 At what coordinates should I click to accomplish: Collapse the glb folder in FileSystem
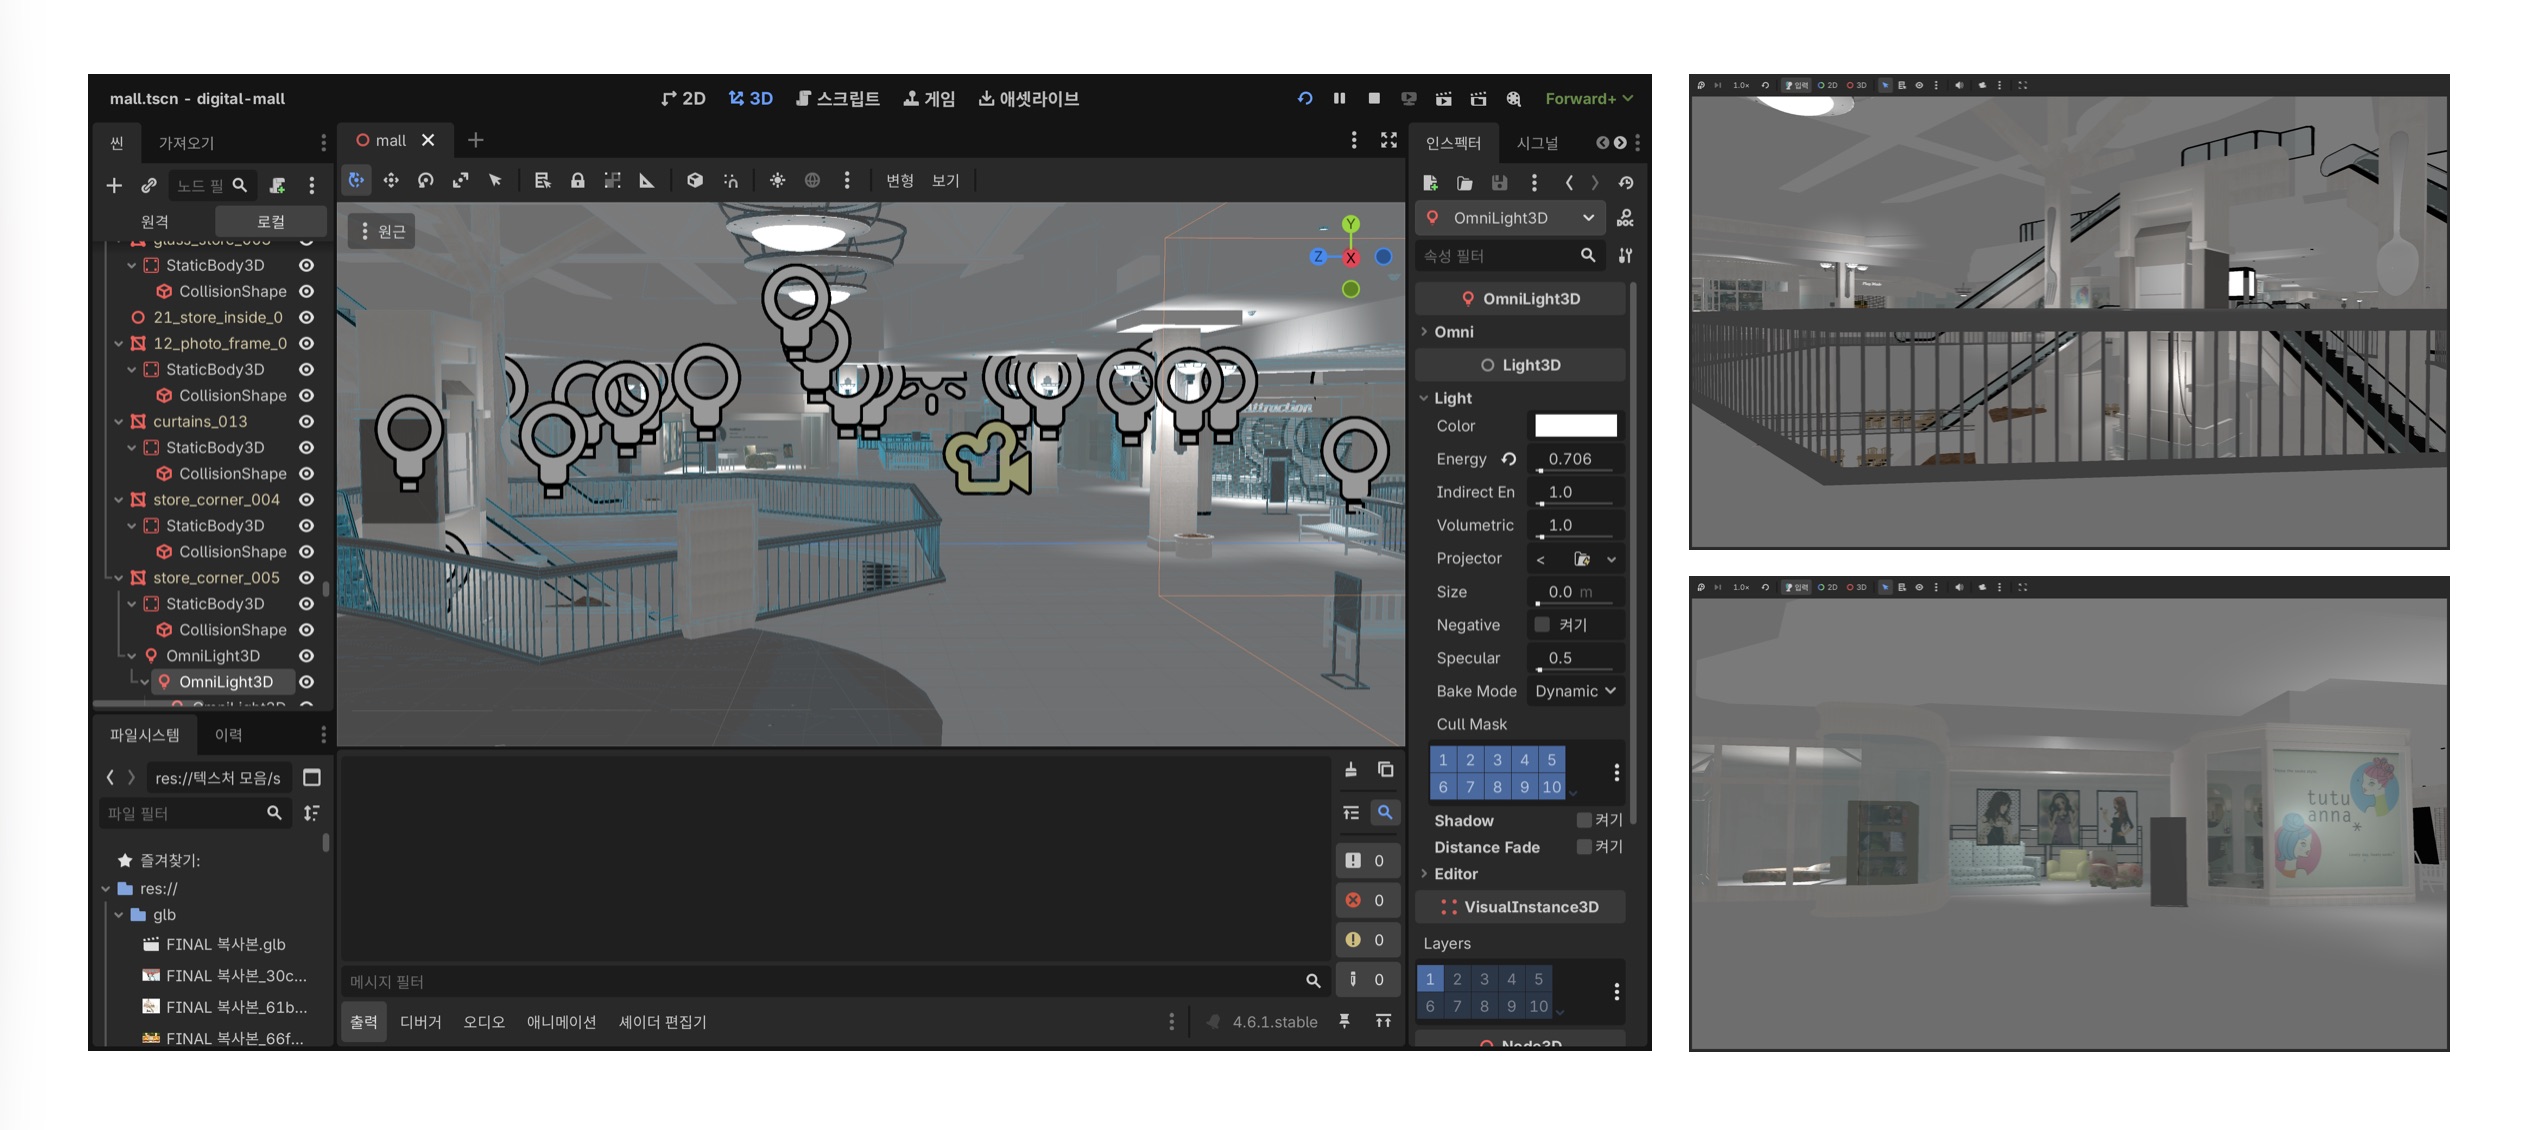(x=119, y=915)
